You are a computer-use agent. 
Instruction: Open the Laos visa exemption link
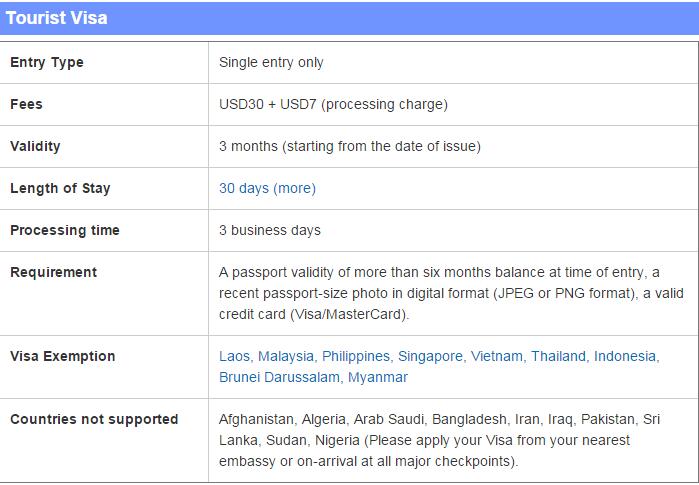(234, 356)
